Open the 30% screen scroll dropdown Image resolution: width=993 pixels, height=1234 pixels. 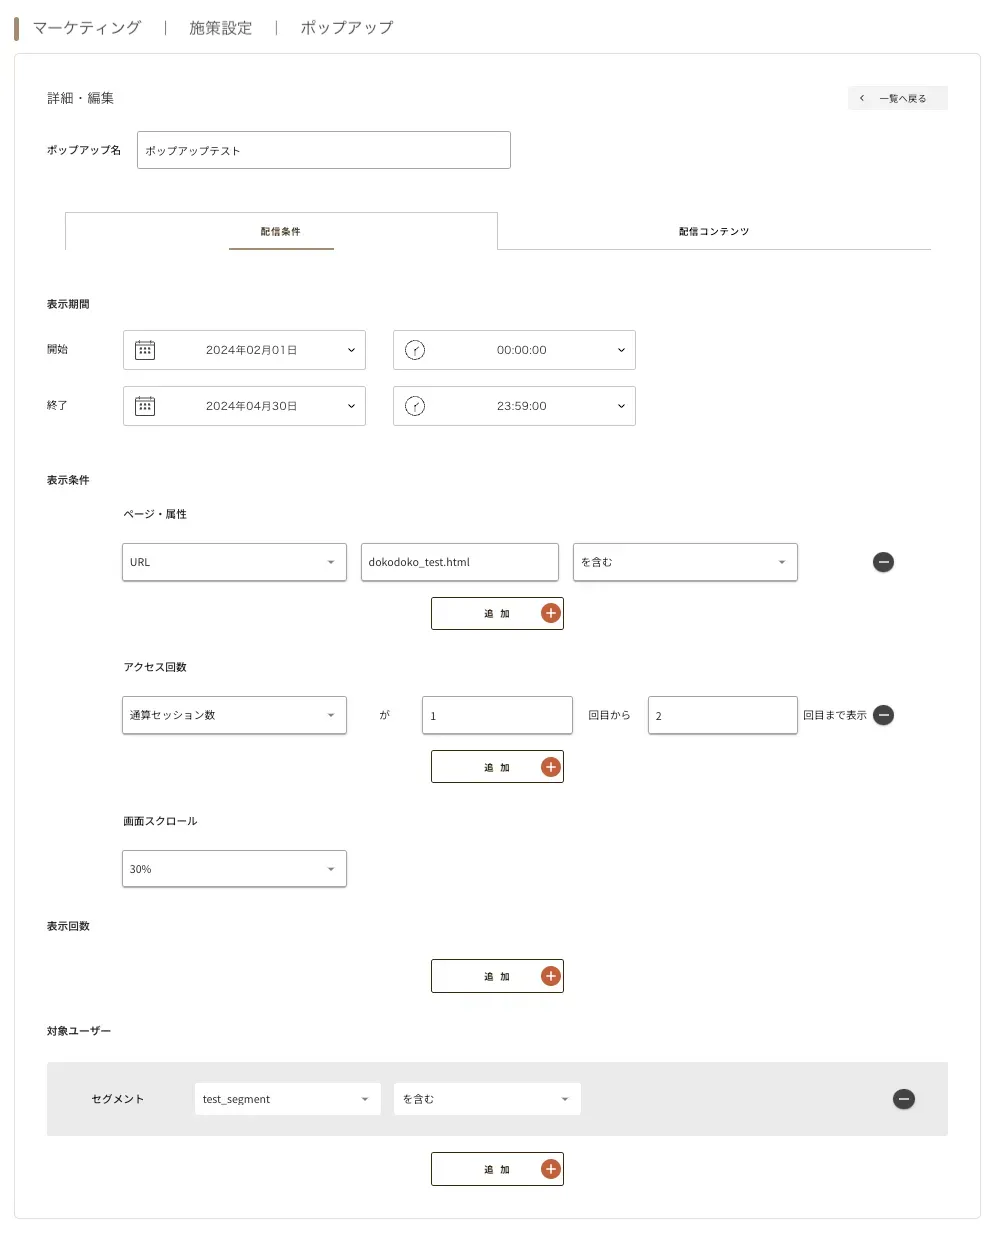233,868
